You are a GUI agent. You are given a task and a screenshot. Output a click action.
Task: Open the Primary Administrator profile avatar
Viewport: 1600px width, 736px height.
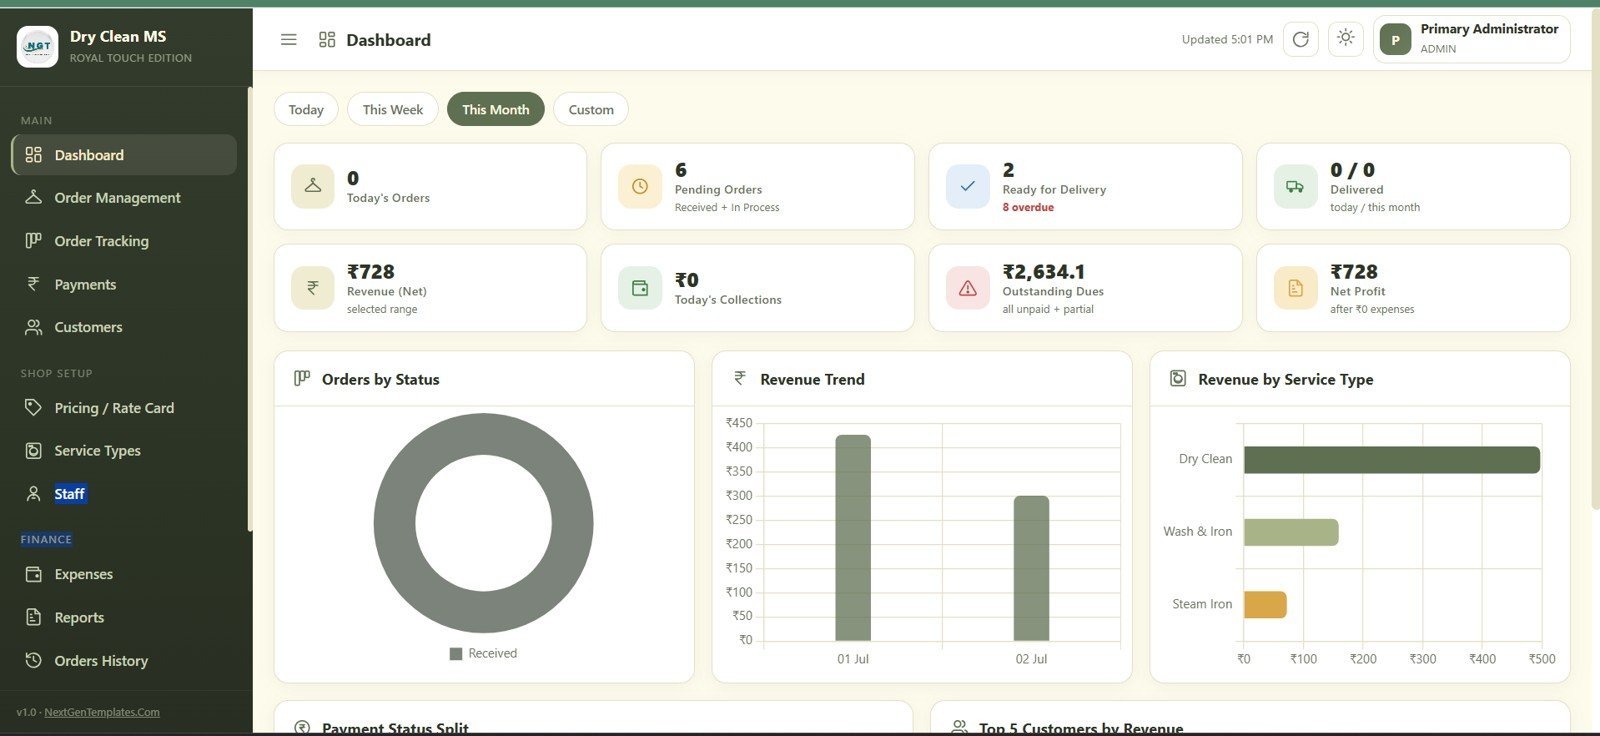point(1396,40)
